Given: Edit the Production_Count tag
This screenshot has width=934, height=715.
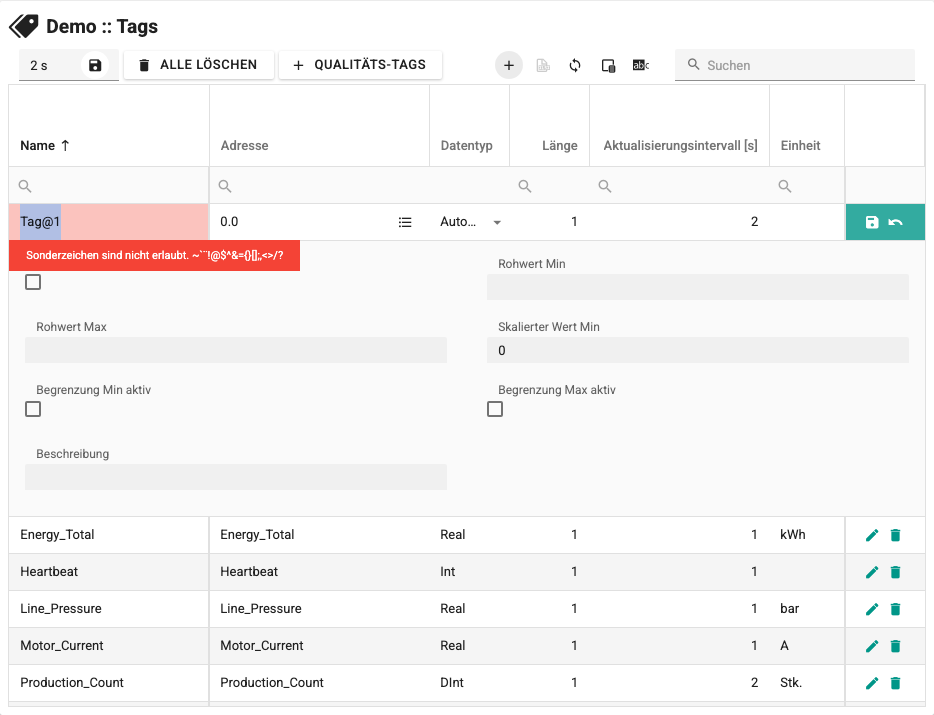Looking at the screenshot, I should [x=872, y=683].
